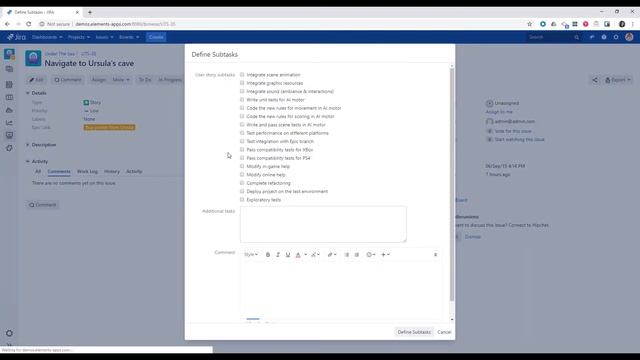Check 'Pass compatibility tests for PS4'
The height and width of the screenshot is (360, 640).
coord(242,158)
